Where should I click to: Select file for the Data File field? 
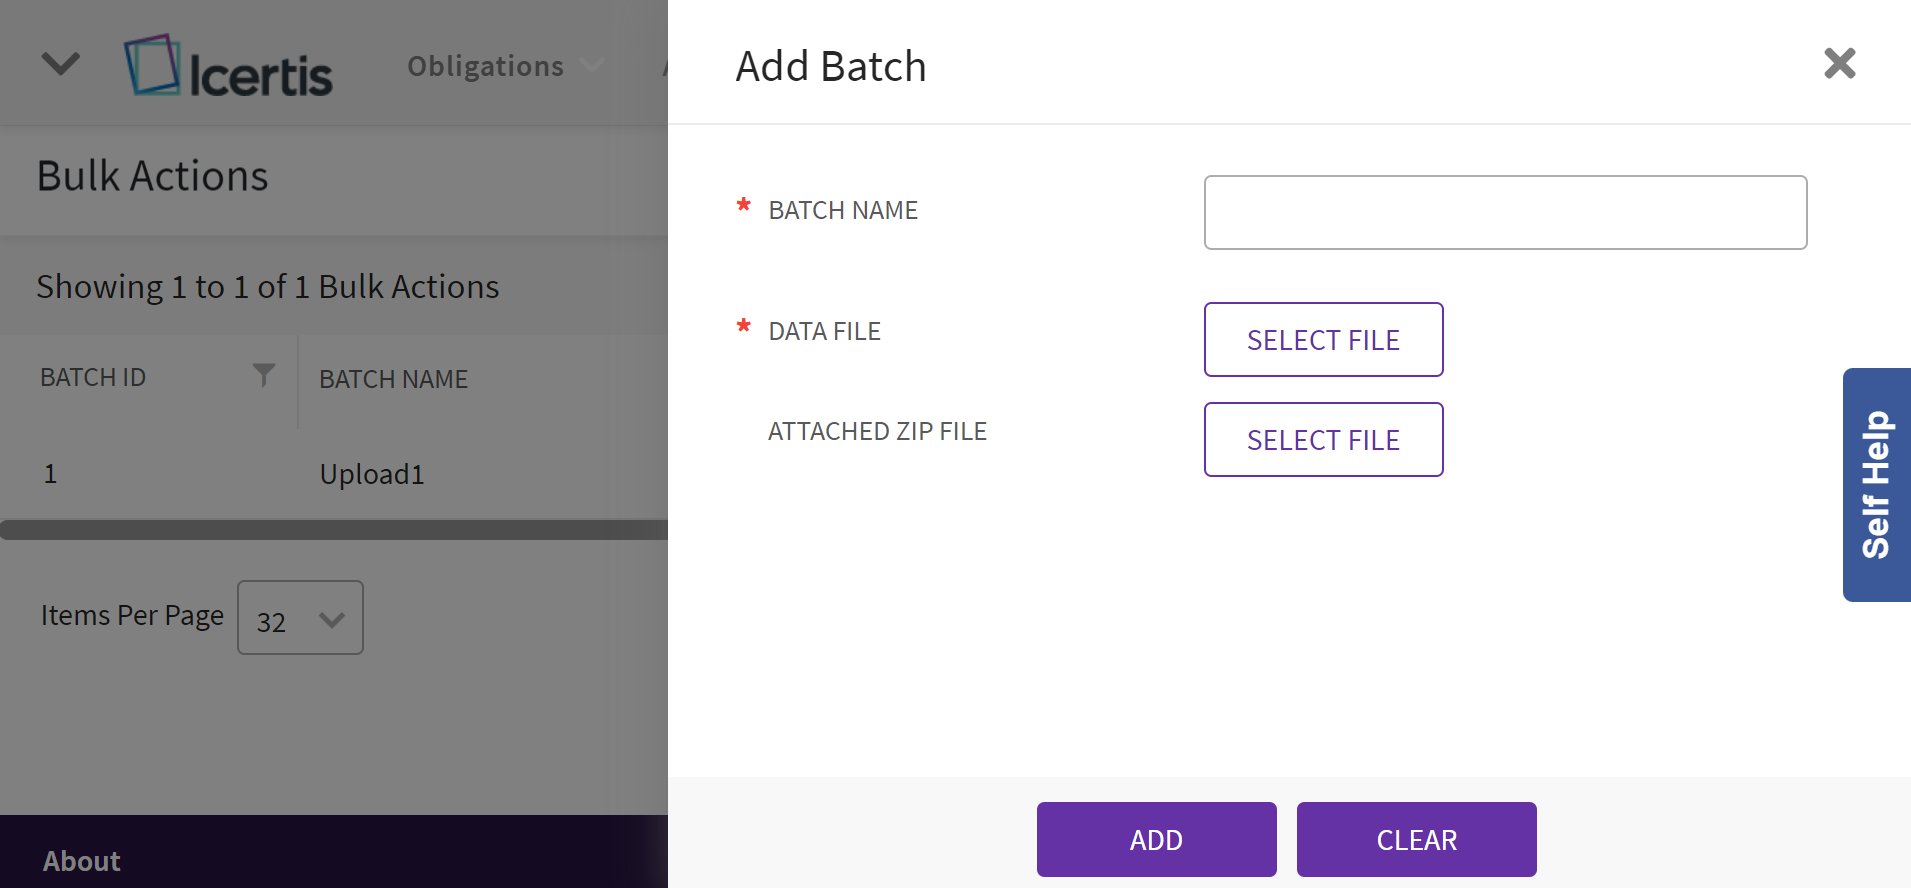[x=1322, y=340]
